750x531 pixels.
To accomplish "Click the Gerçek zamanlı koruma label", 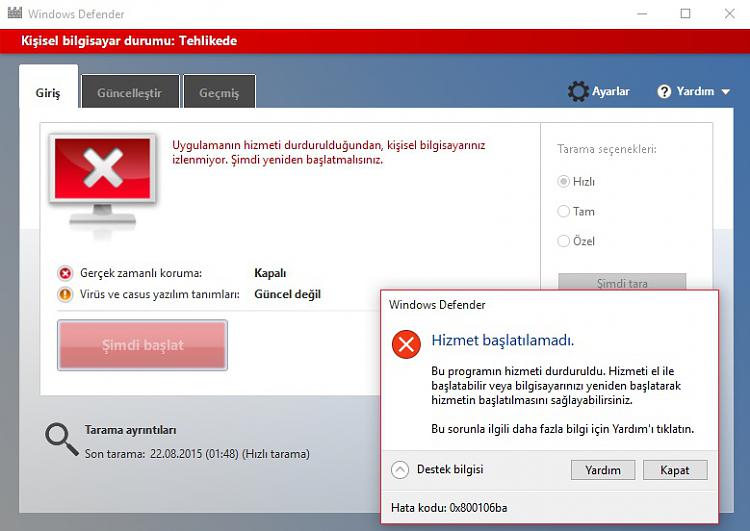I will click(x=141, y=273).
